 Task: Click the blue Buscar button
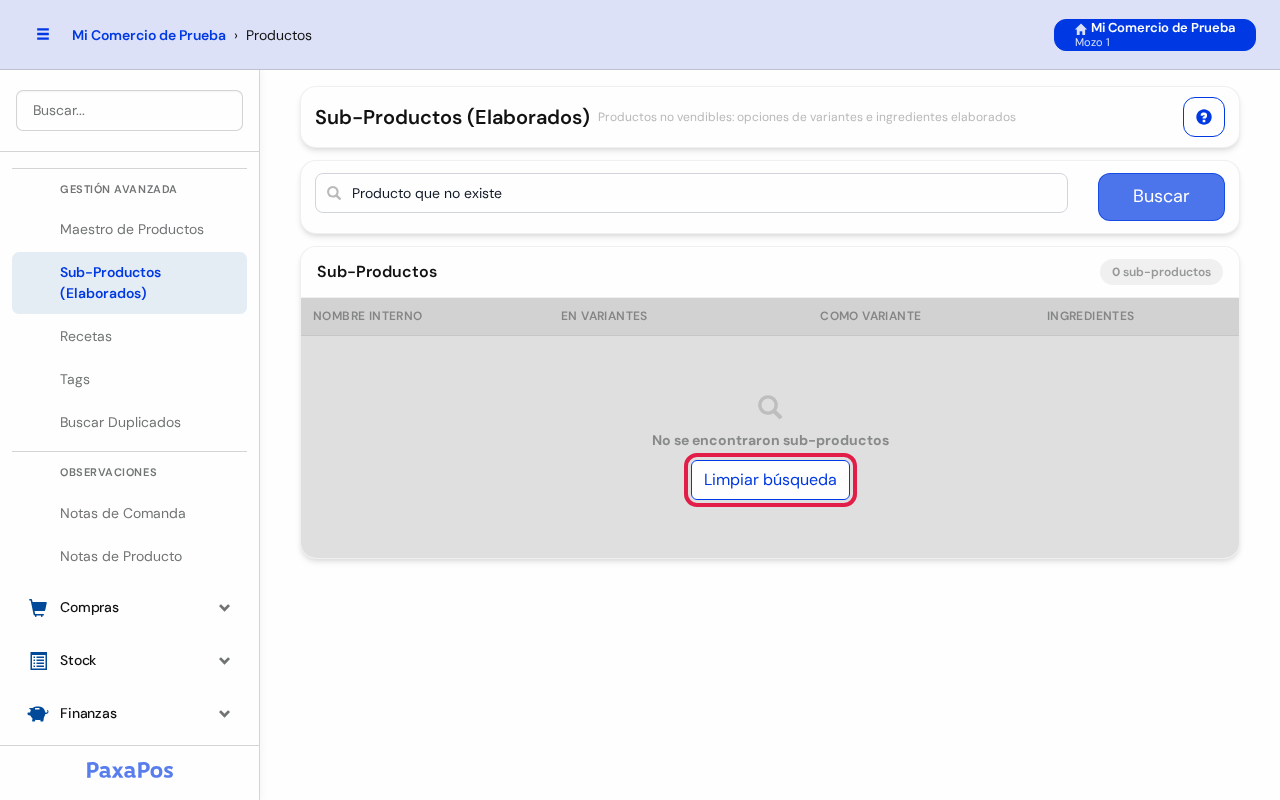click(x=1161, y=197)
